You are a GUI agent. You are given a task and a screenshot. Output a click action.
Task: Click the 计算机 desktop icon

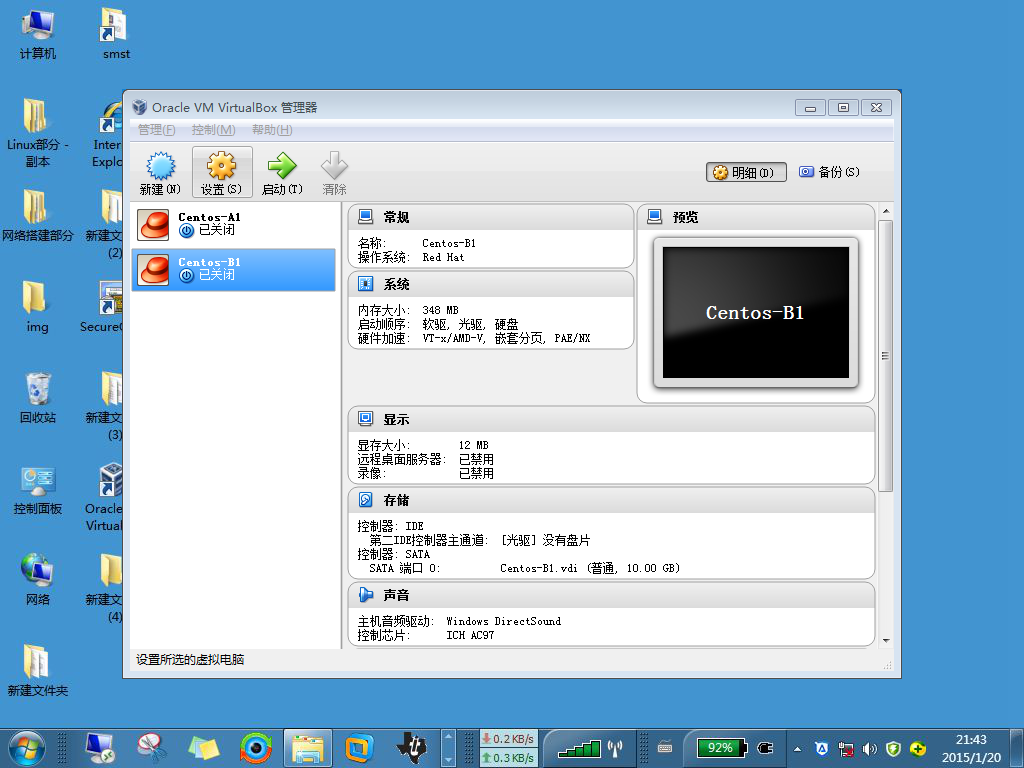click(x=37, y=35)
